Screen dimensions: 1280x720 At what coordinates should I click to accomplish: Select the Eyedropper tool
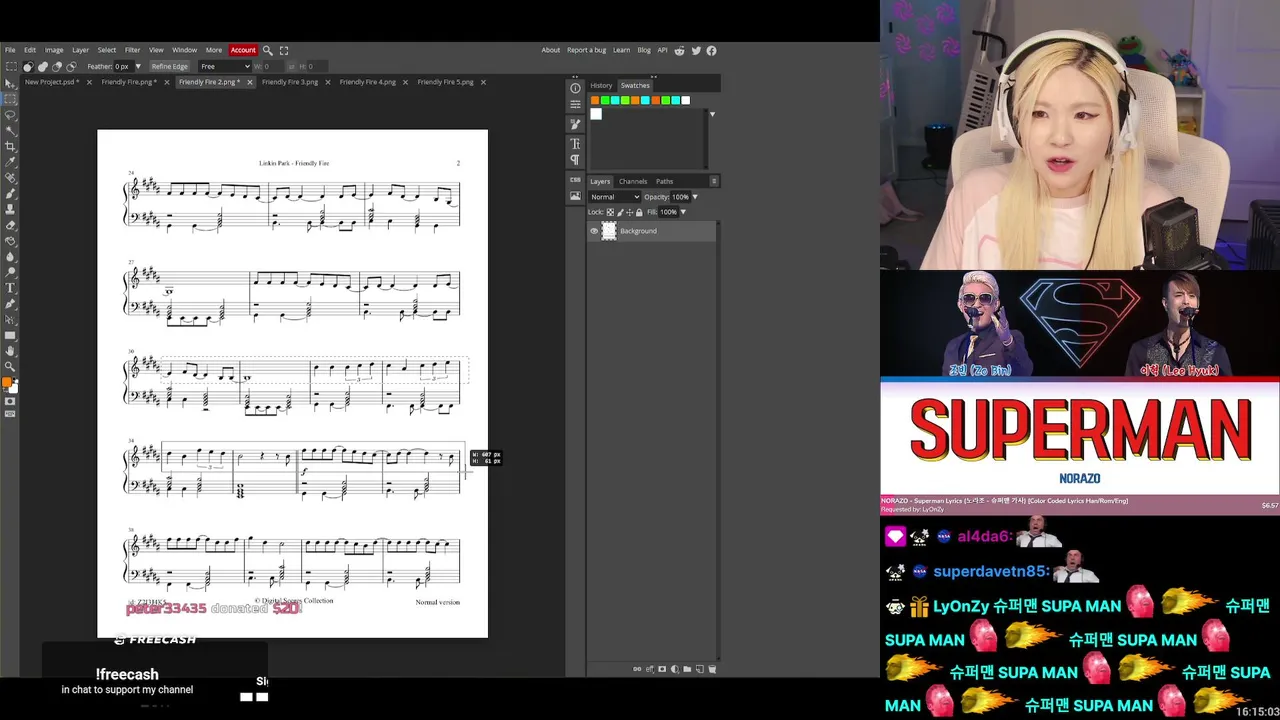[x=10, y=162]
